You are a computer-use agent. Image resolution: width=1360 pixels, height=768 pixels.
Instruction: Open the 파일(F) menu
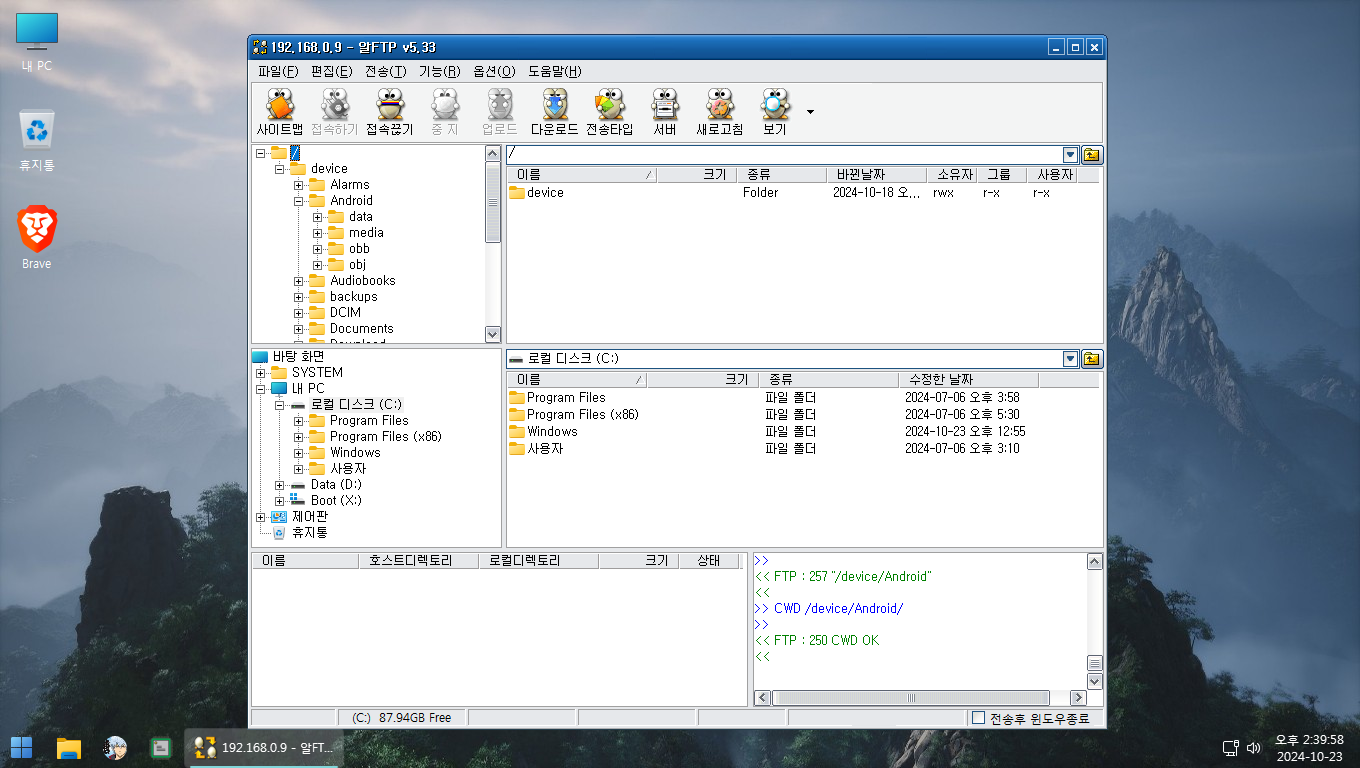278,71
